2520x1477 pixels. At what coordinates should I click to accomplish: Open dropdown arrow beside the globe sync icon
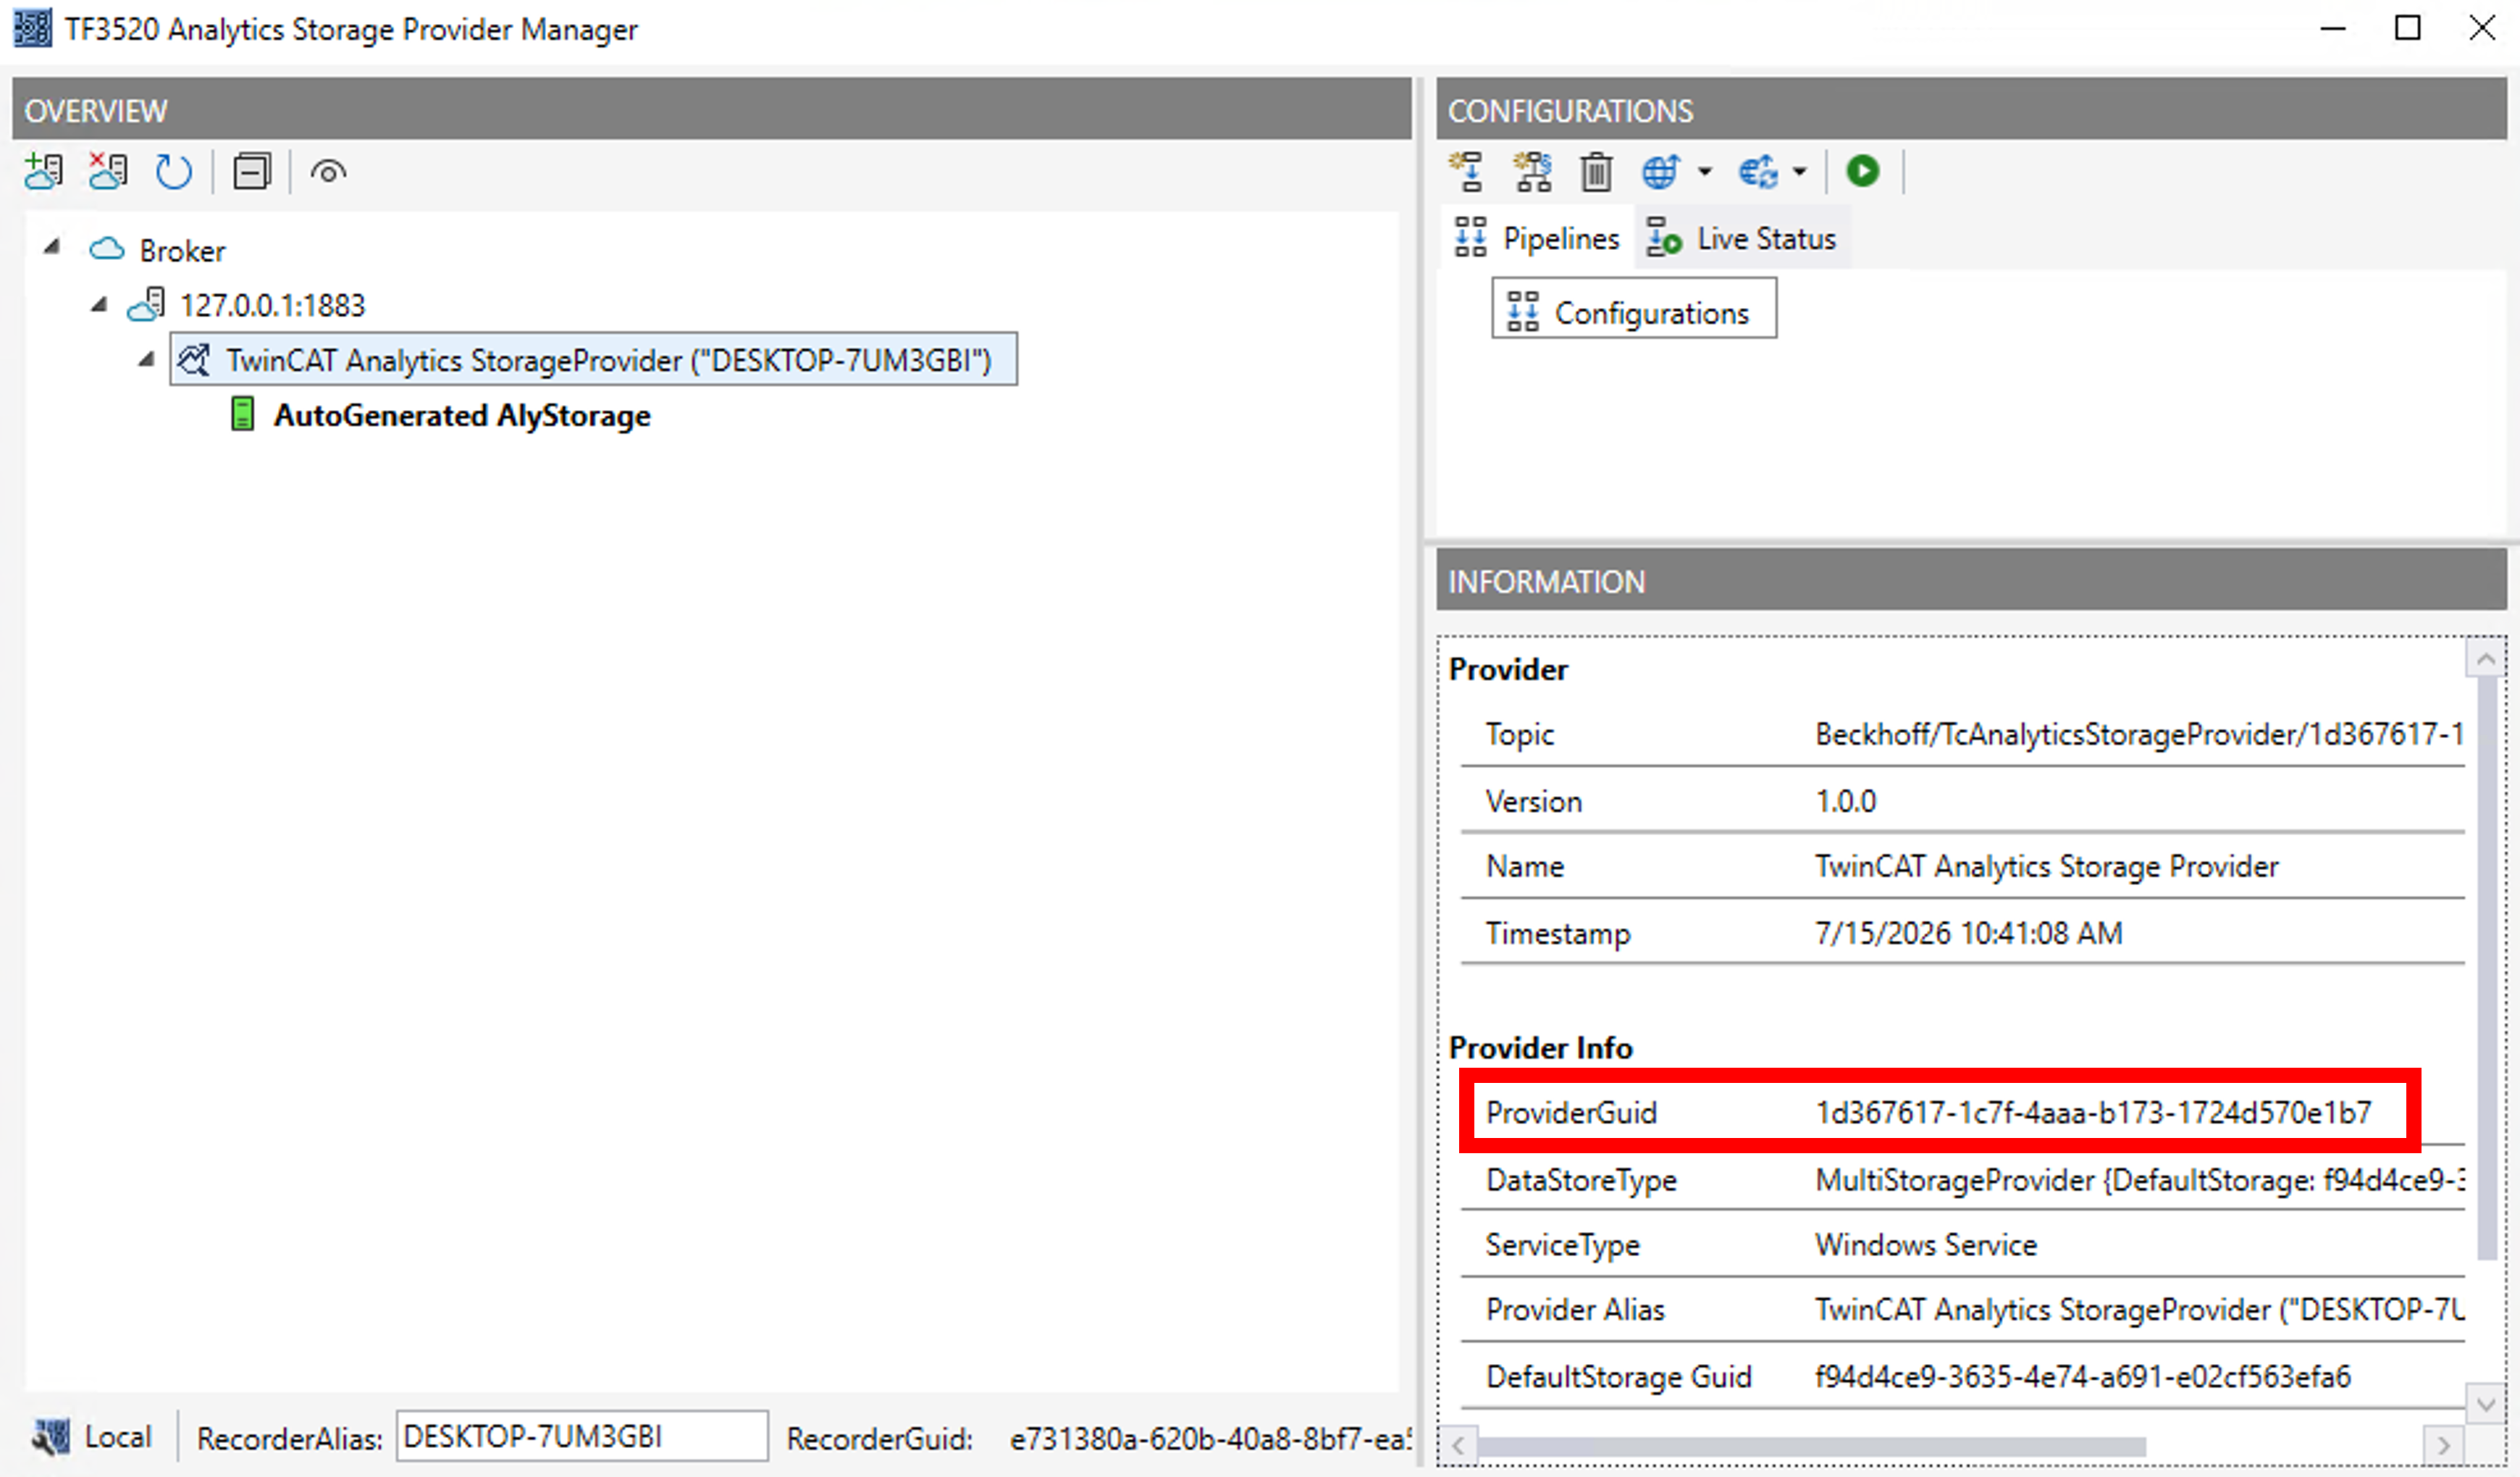click(x=1800, y=172)
